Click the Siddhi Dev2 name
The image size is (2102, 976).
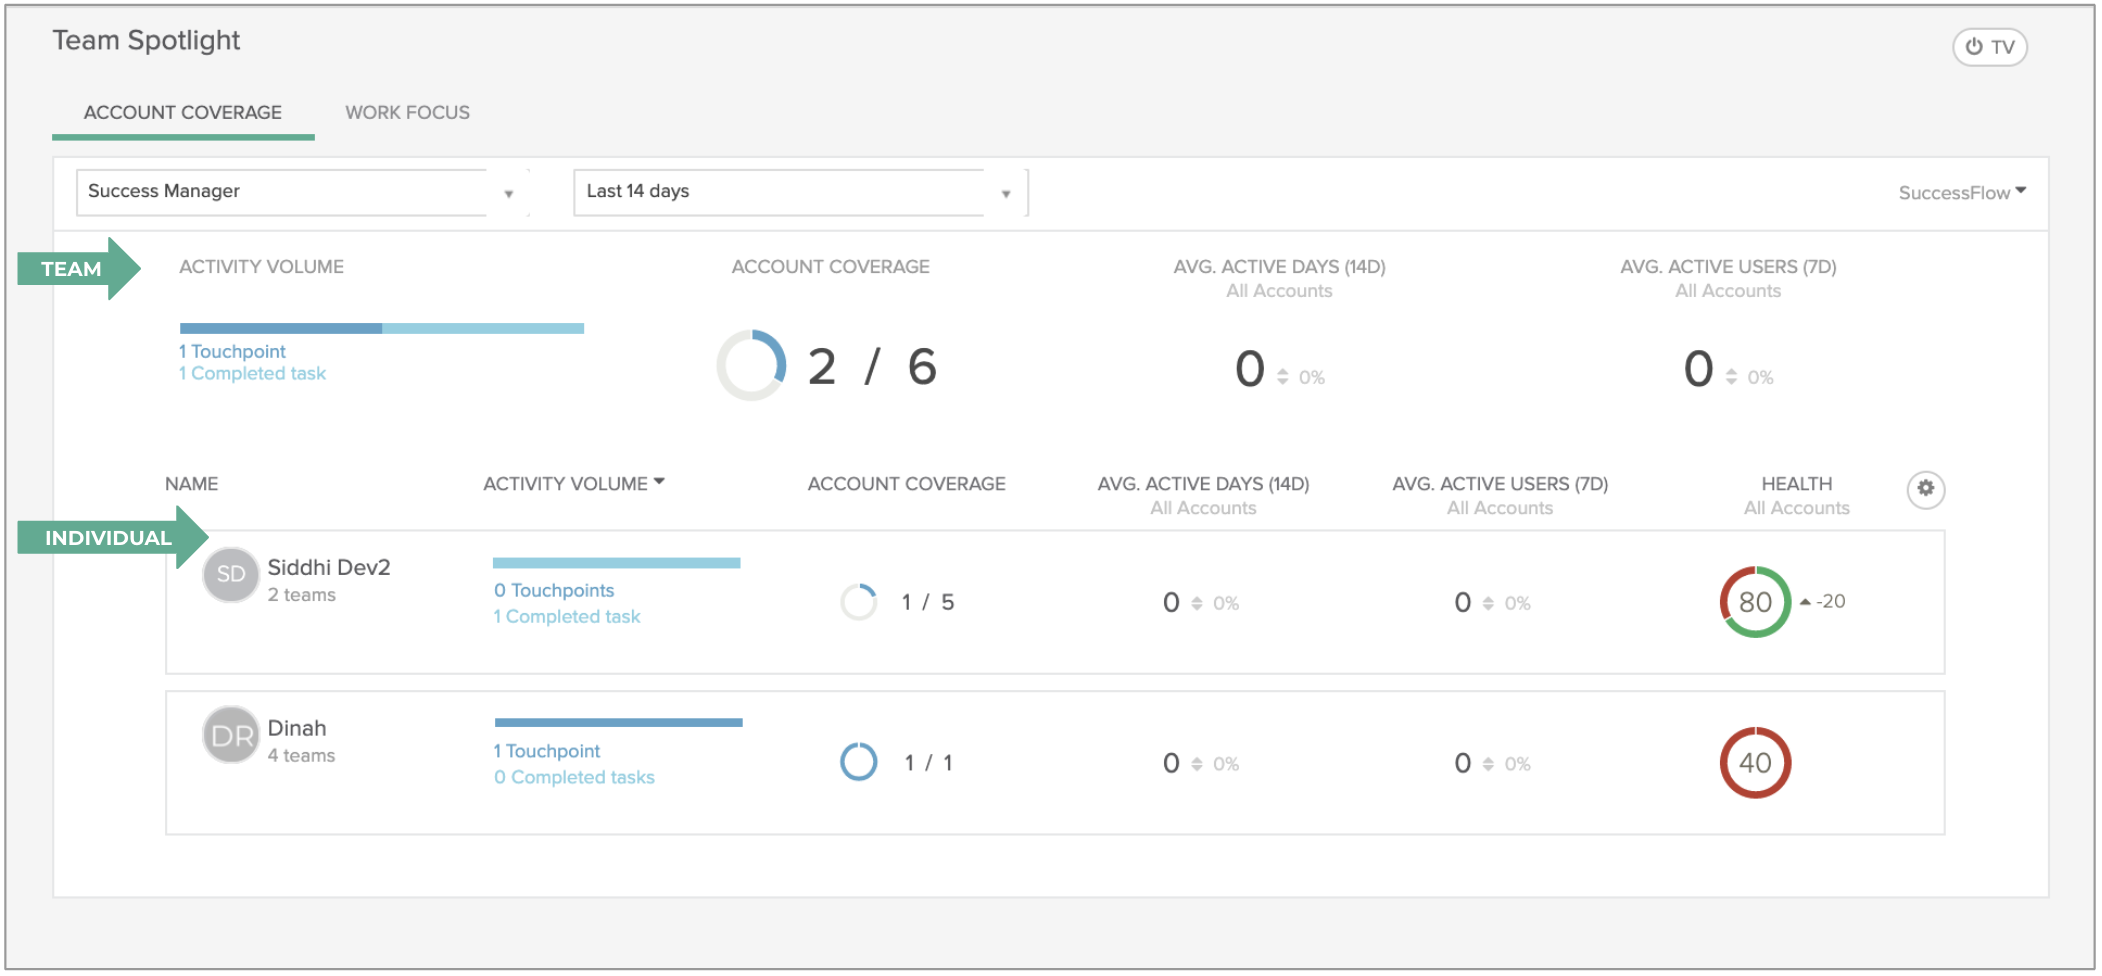(x=329, y=567)
